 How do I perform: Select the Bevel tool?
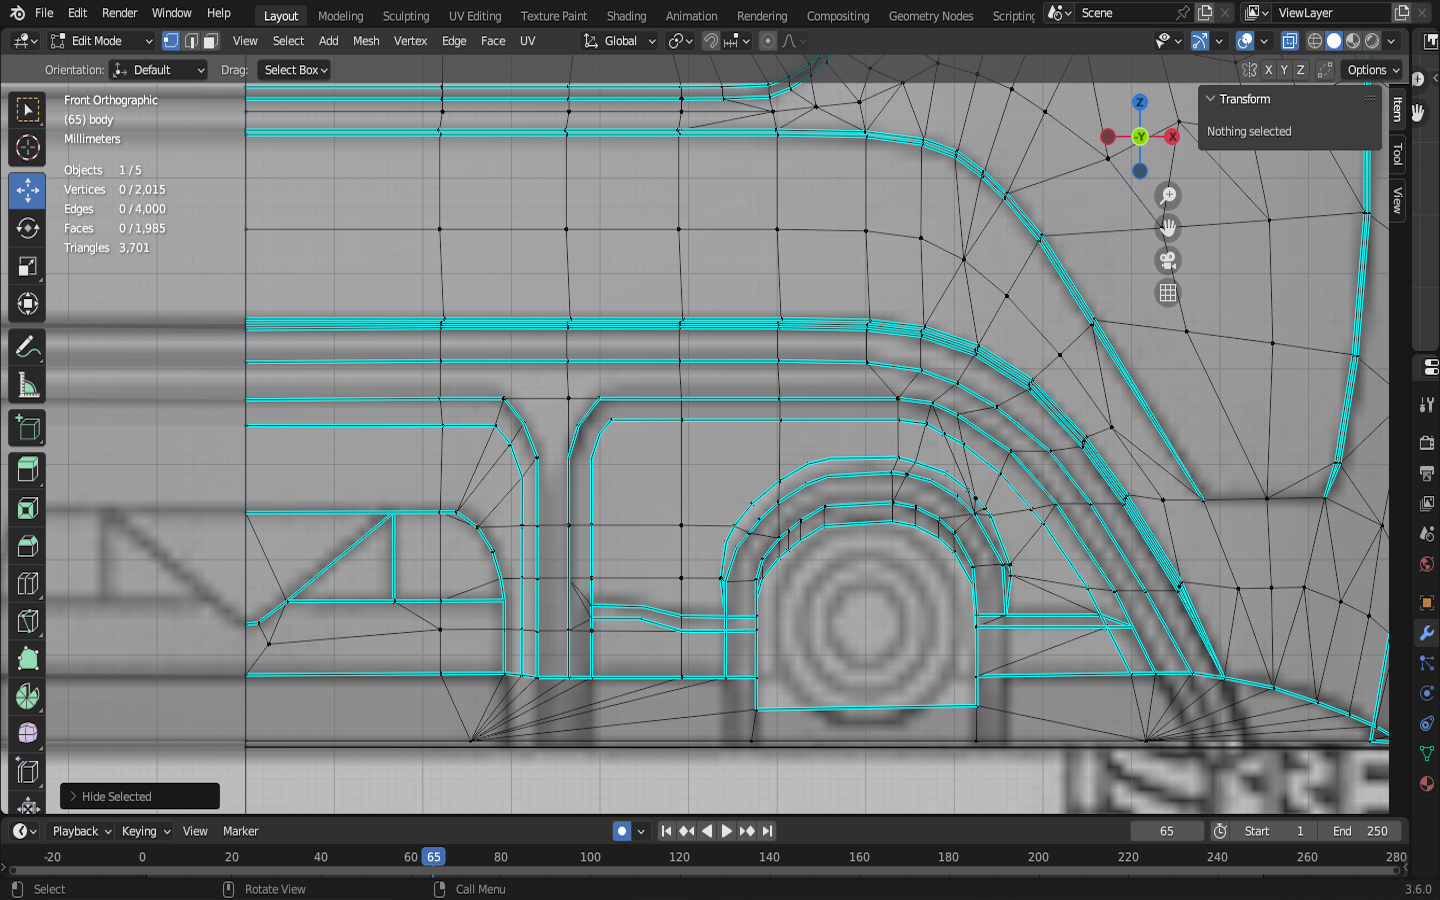28,546
